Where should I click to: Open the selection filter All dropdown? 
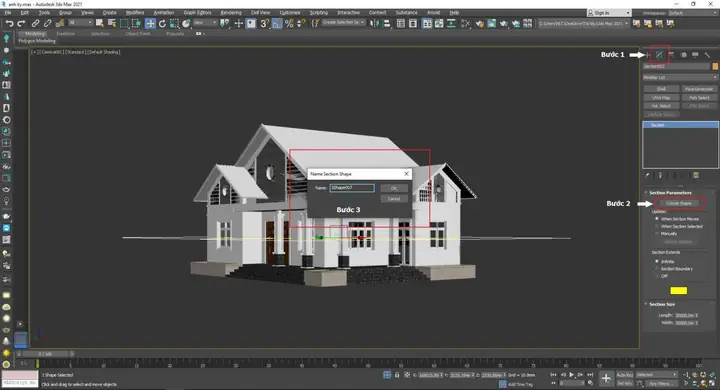(80, 23)
